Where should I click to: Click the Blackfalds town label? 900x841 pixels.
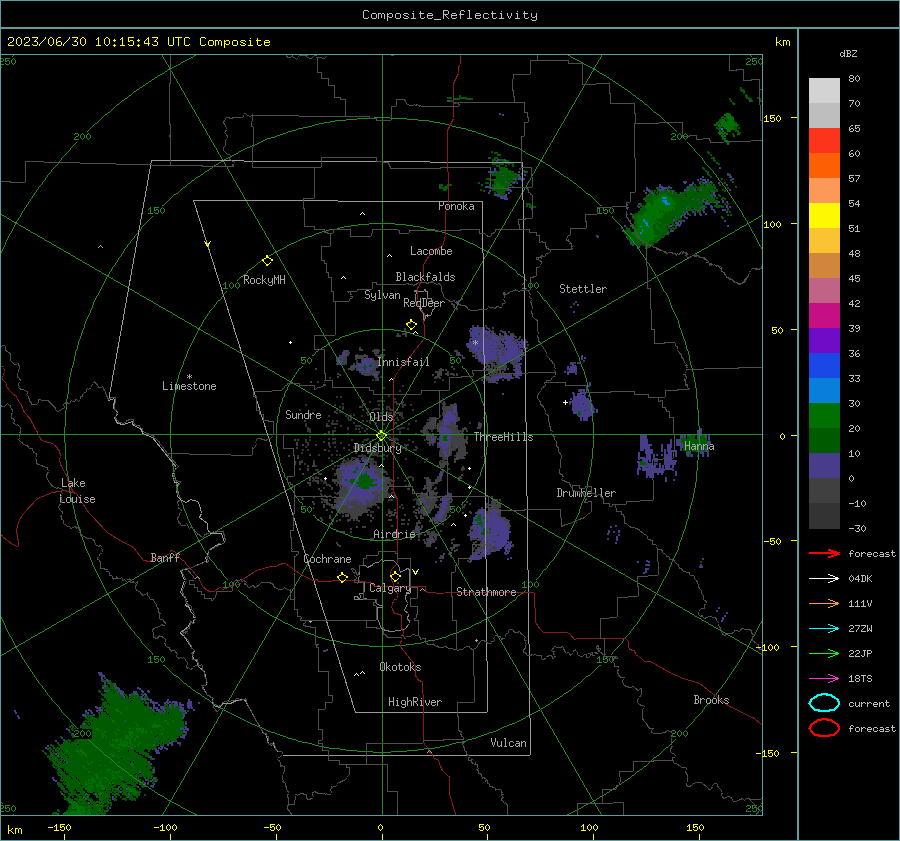coord(425,277)
